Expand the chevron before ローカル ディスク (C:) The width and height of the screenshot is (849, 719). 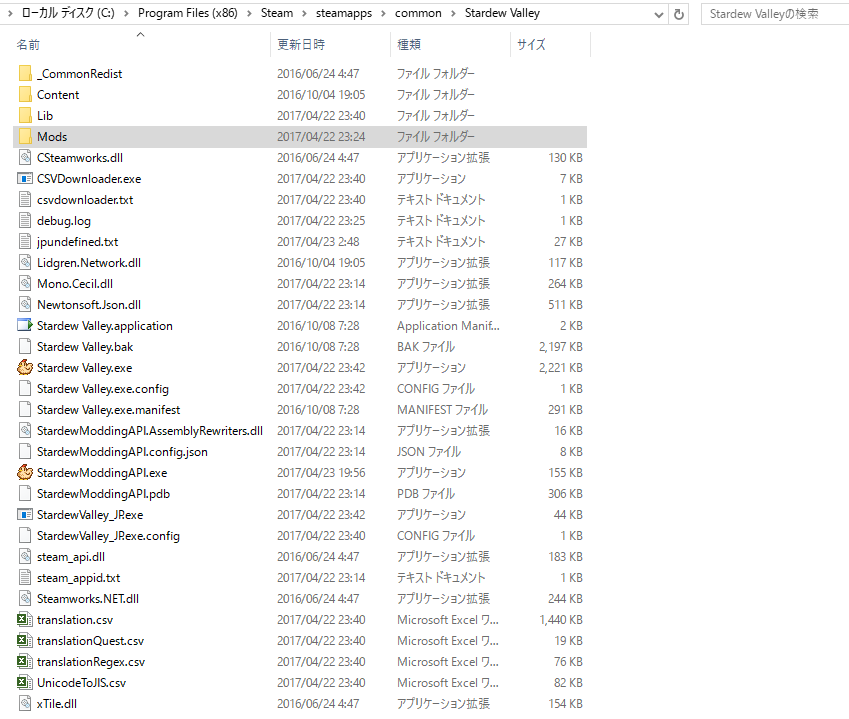pos(10,14)
